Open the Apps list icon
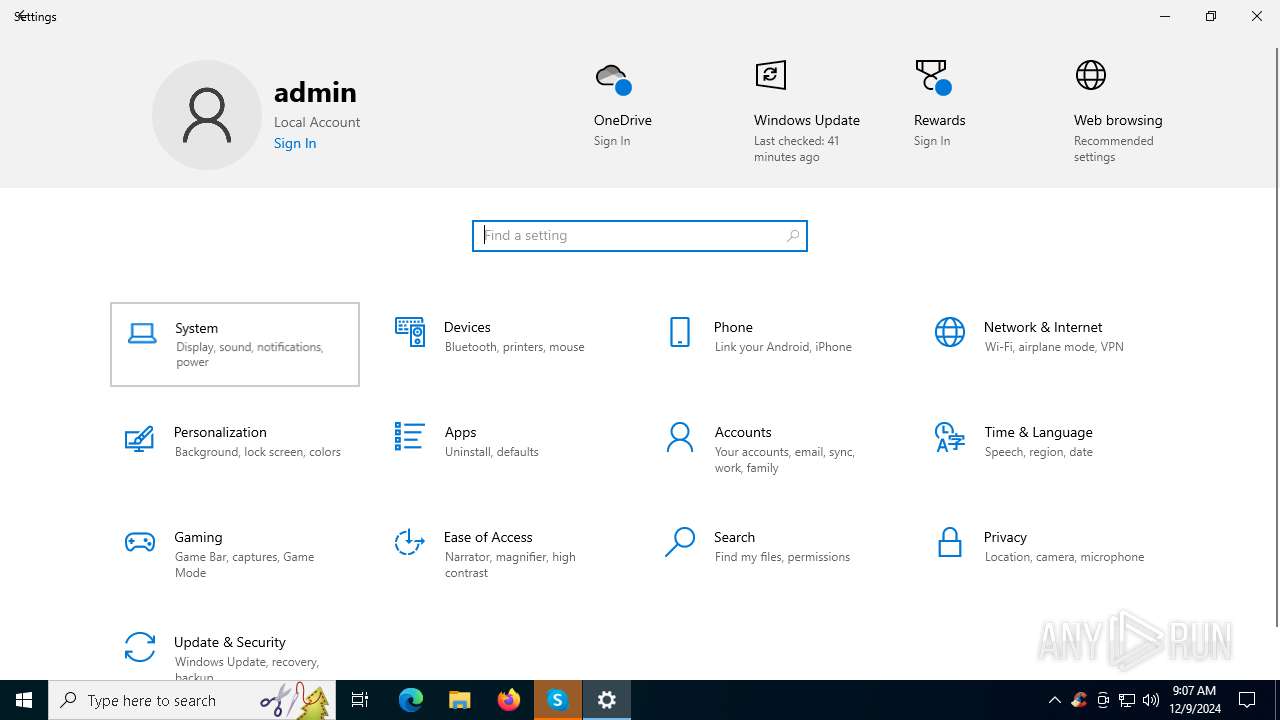 pos(409,436)
